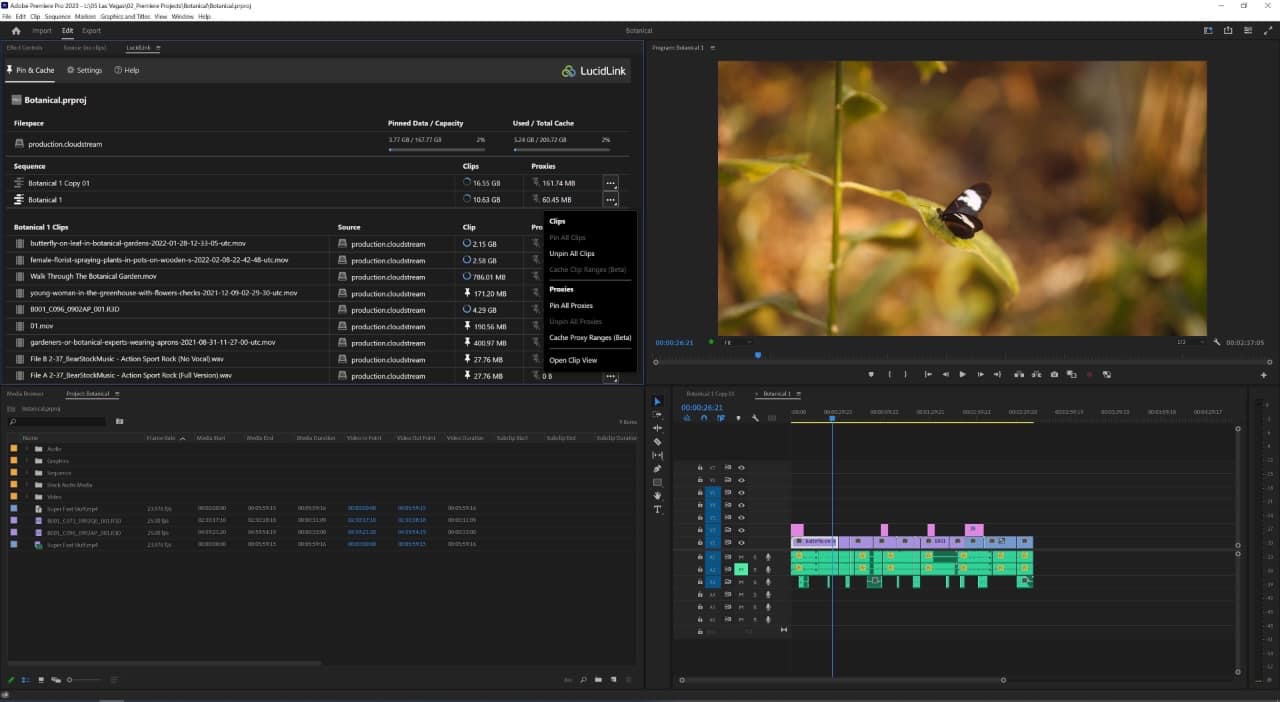Image resolution: width=1280 pixels, height=702 pixels.
Task: Switch to the Export workspace tab
Action: (92, 31)
